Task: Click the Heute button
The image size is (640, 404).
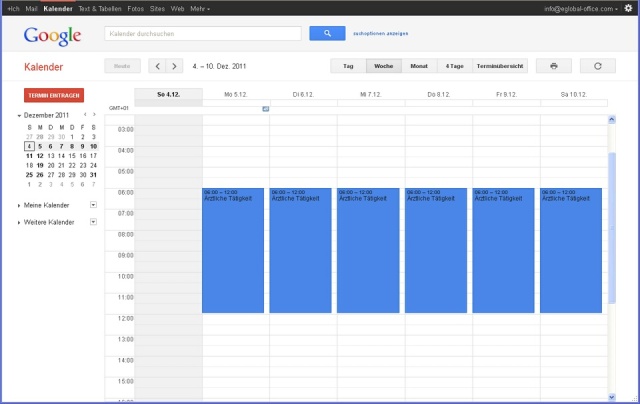Action: point(122,66)
